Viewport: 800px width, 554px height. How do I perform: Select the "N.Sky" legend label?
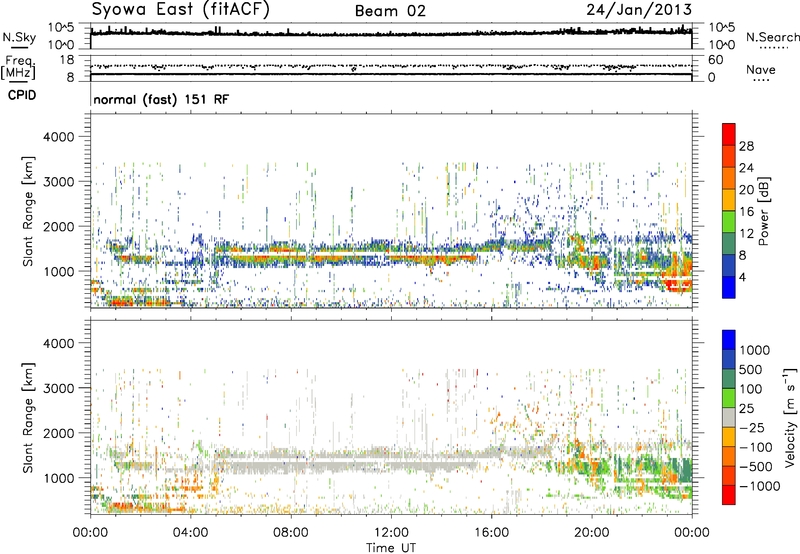(x=19, y=37)
